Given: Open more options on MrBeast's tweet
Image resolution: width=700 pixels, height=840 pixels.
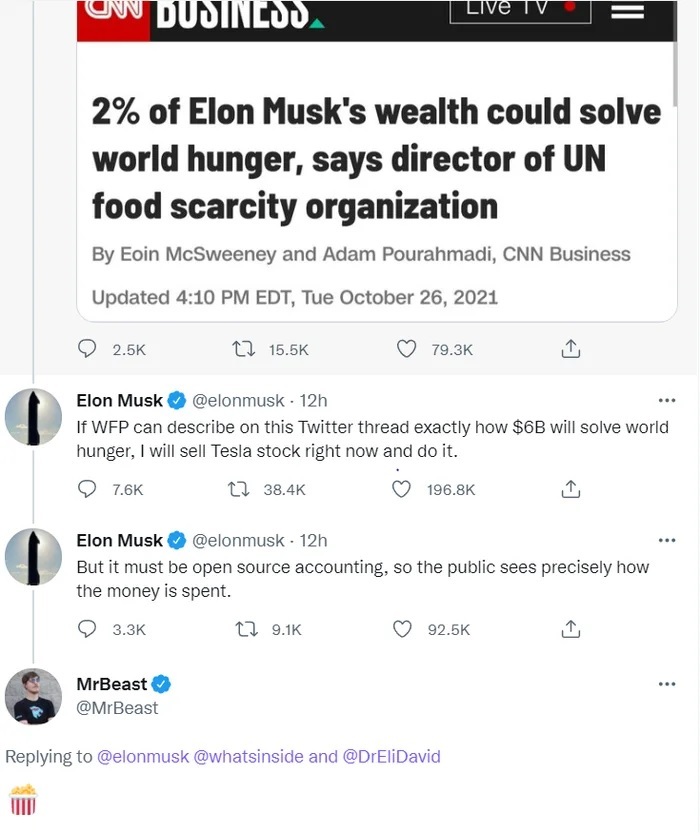Looking at the screenshot, I should pyautogui.click(x=667, y=684).
